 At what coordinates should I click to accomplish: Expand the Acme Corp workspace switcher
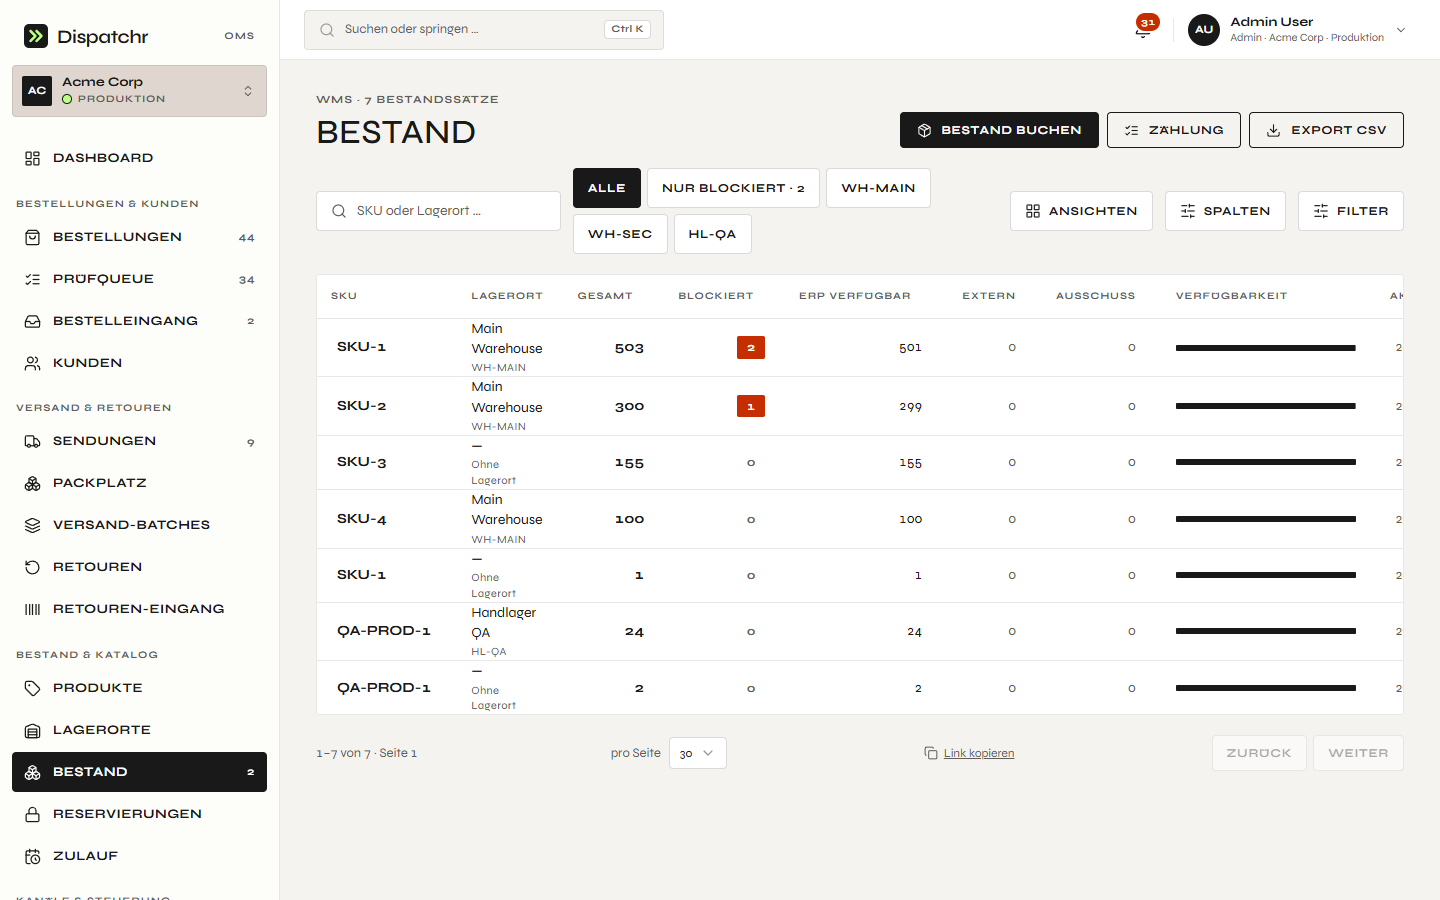(139, 91)
